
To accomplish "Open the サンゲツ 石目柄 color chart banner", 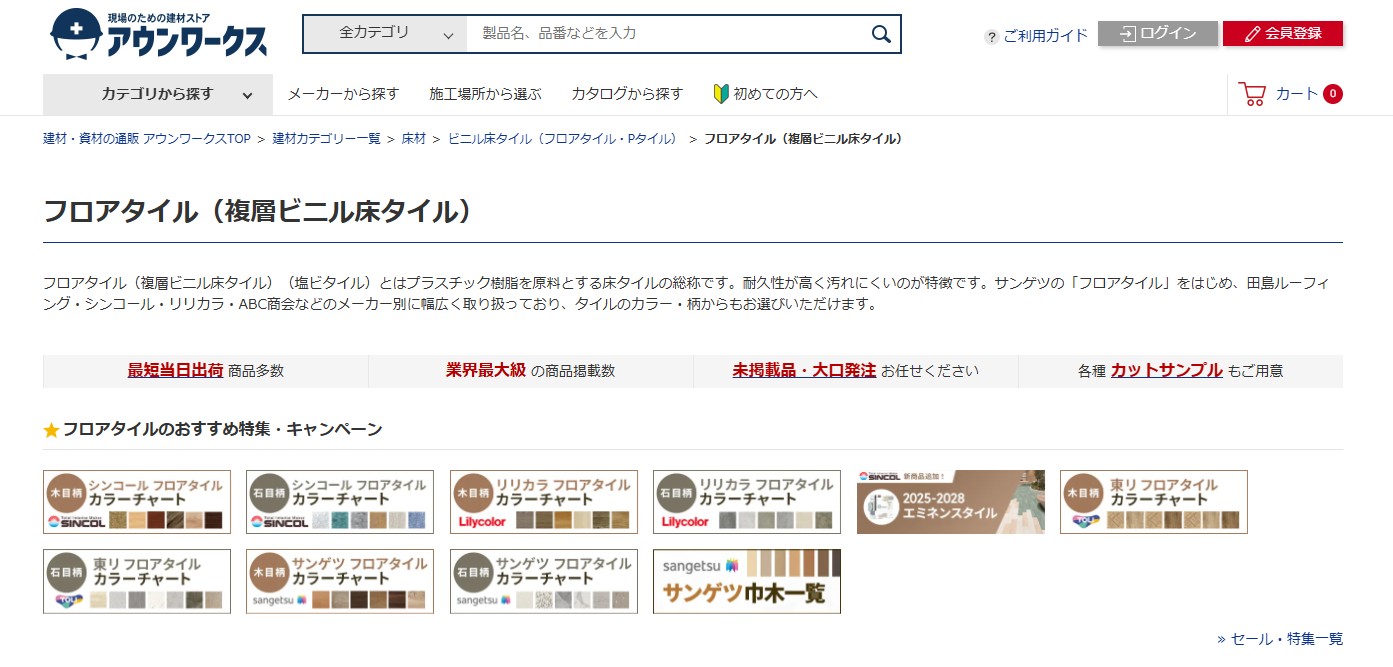I will [544, 581].
